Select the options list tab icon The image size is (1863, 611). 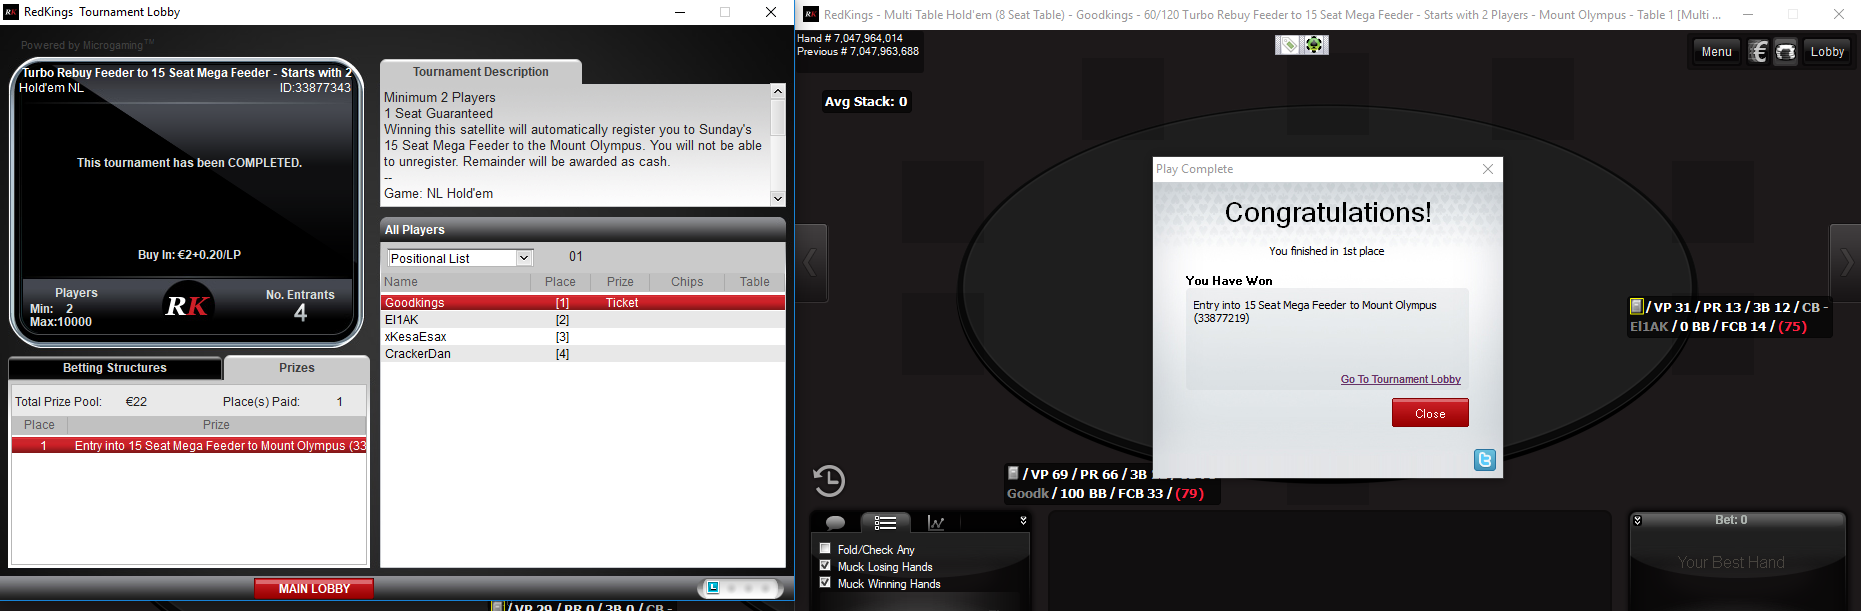pyautogui.click(x=885, y=523)
